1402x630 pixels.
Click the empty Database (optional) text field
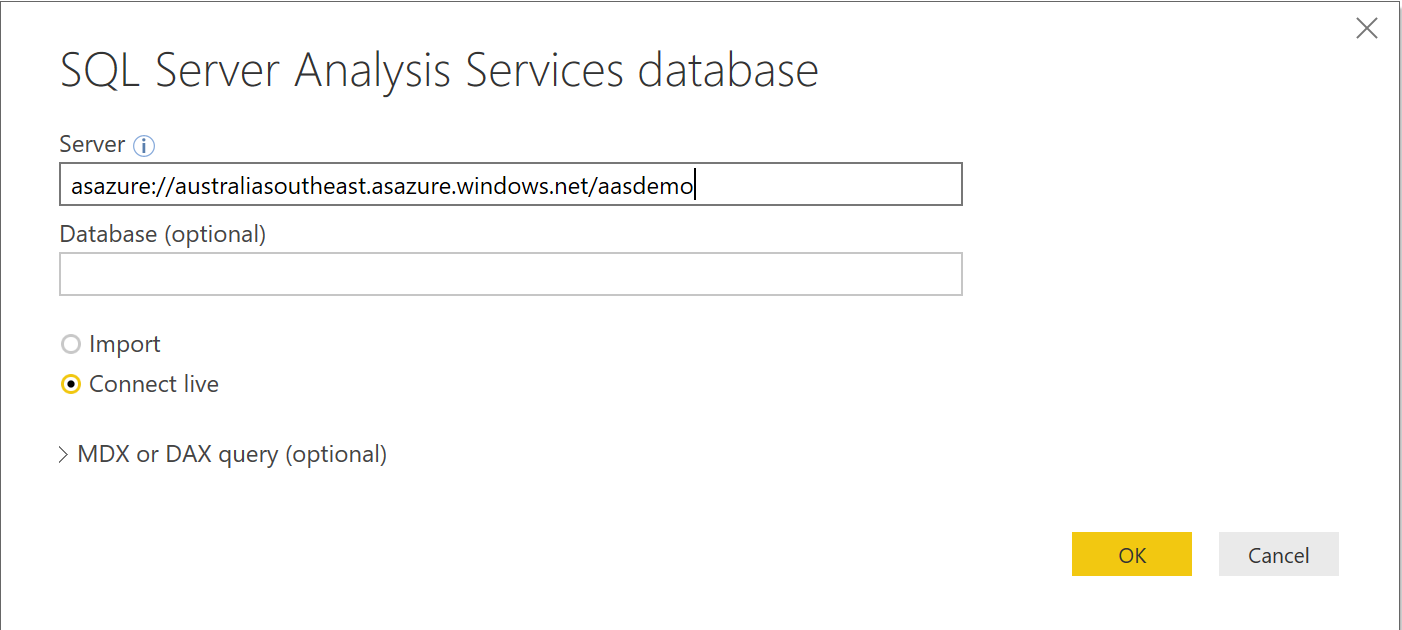[x=510, y=274]
